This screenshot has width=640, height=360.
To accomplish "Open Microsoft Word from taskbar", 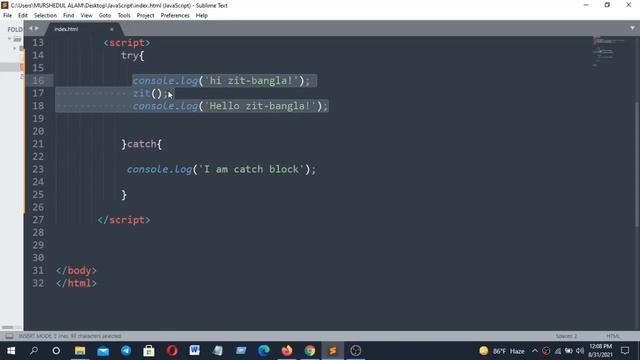I will click(x=195, y=351).
